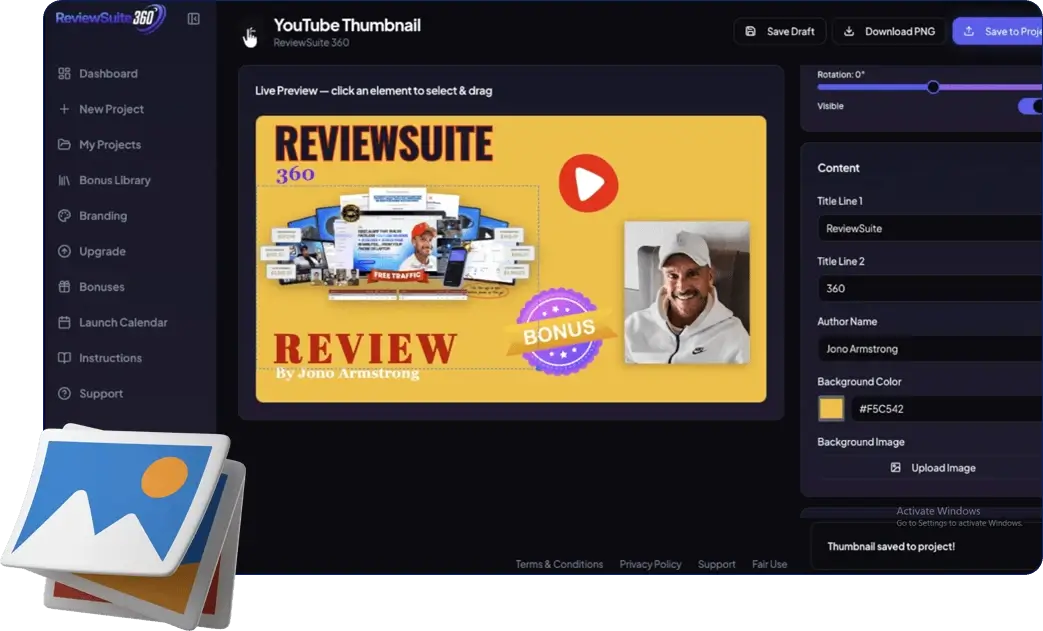The height and width of the screenshot is (631, 1043).
Task: Click the Instructions book icon
Action: [62, 357]
